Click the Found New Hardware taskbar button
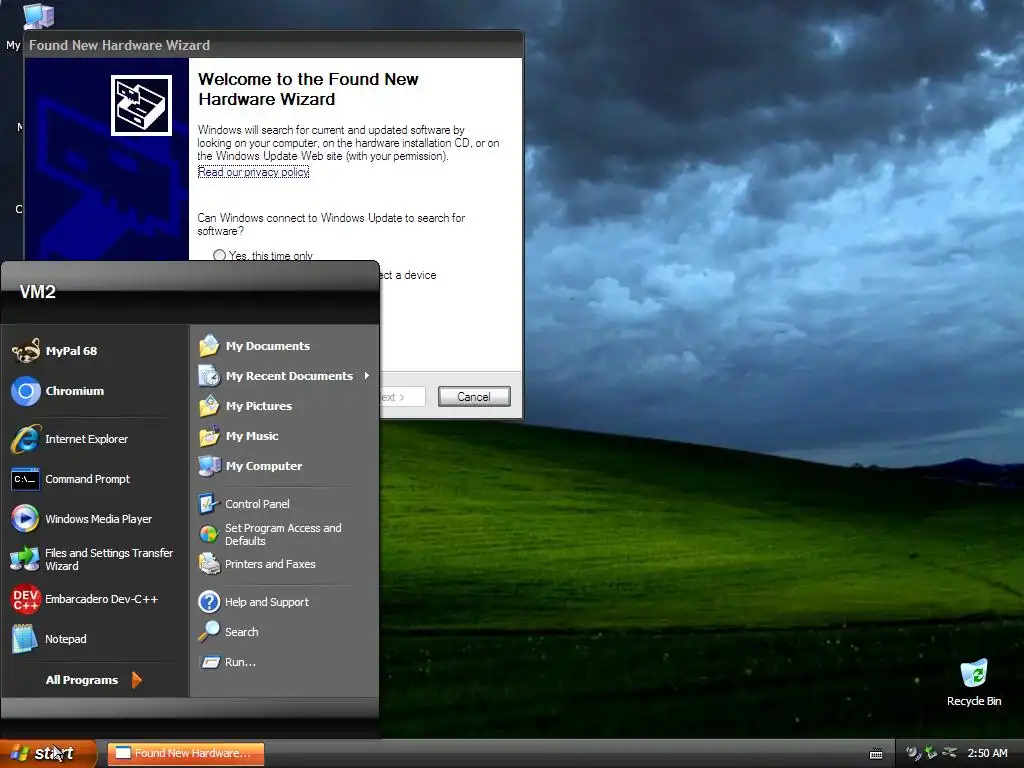 point(185,754)
